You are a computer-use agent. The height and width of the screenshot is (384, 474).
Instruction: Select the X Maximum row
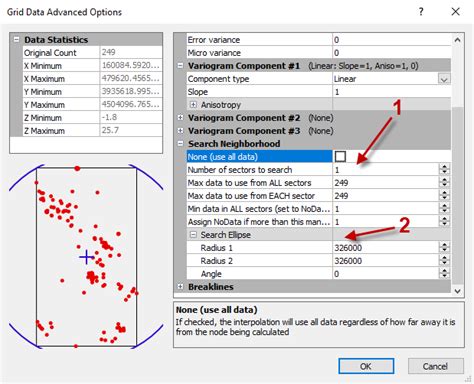tap(92, 79)
